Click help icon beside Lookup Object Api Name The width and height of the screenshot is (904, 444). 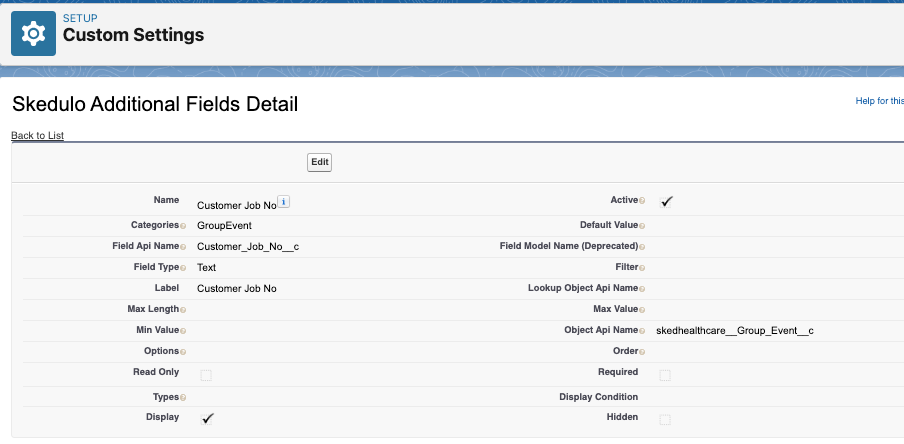[642, 289]
